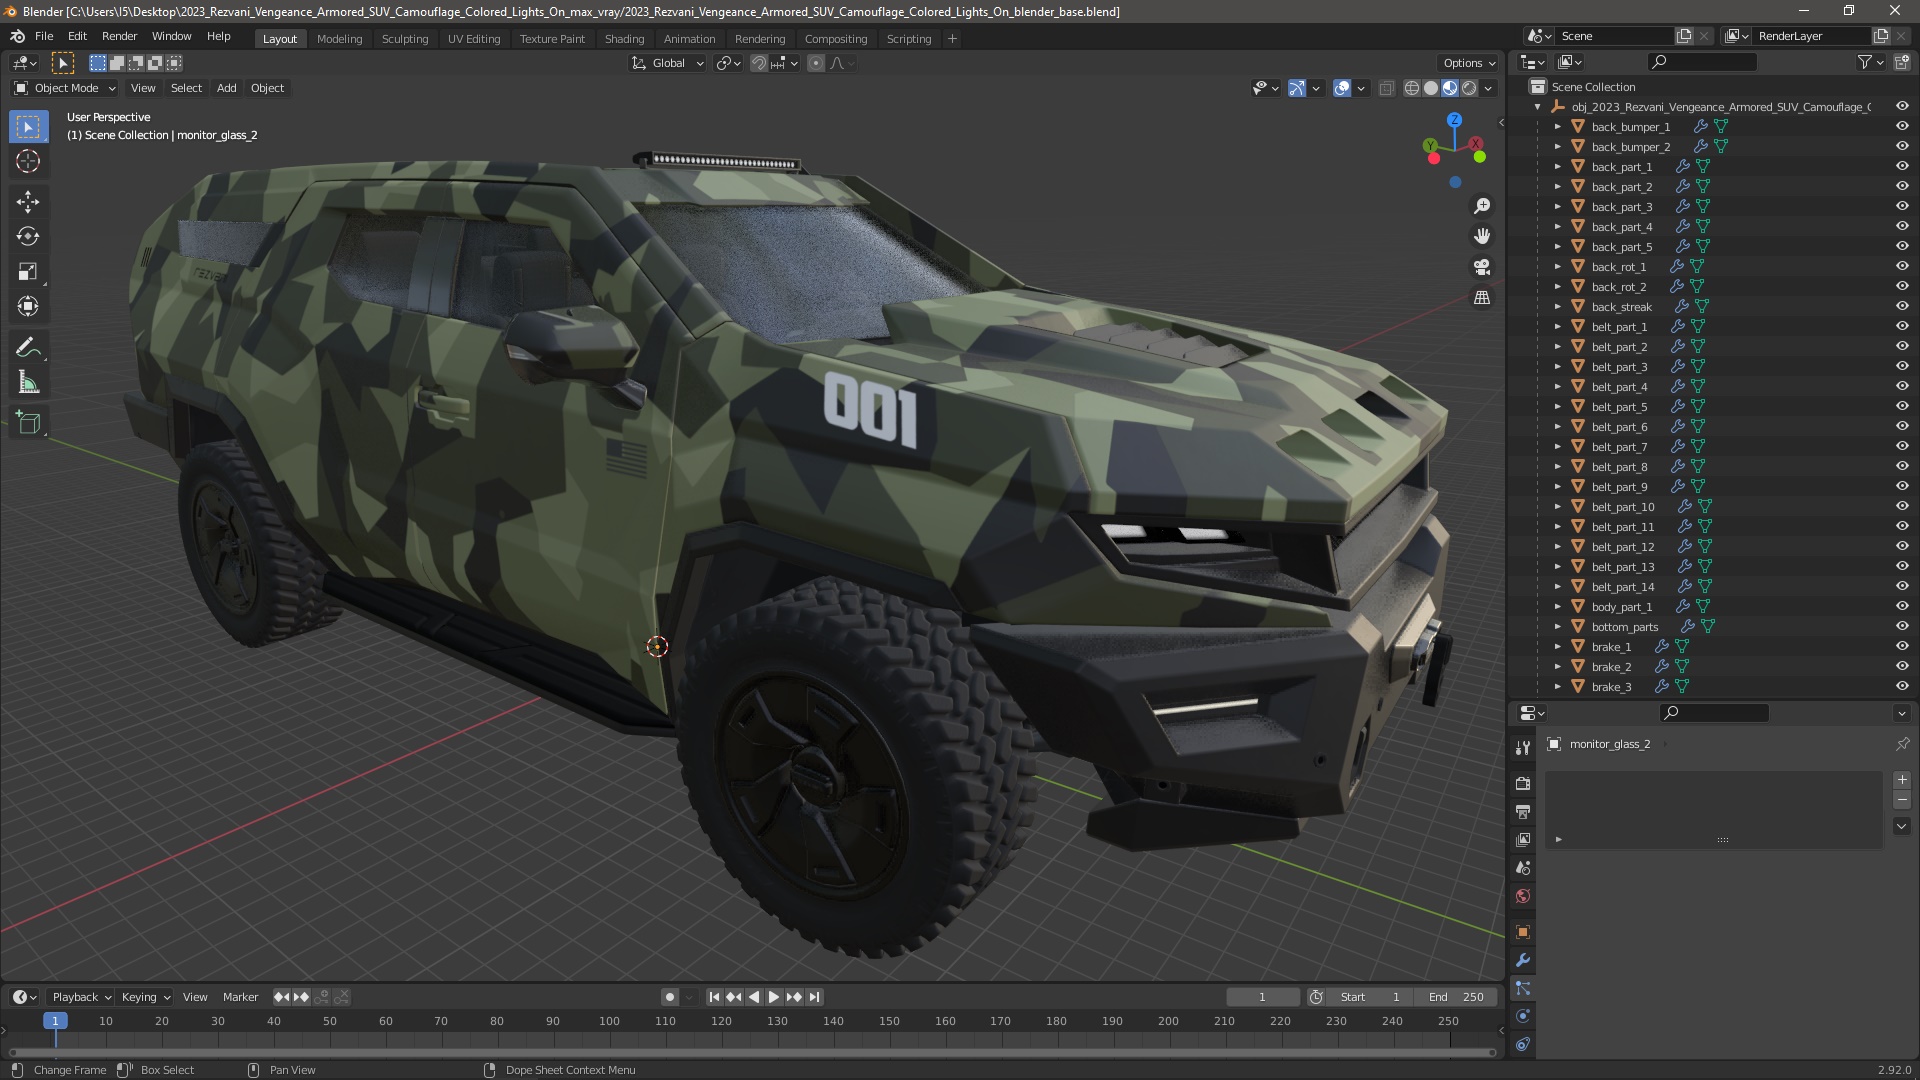Open the Scene properties tab
Viewport: 1920px width, 1080px height.
tap(1523, 868)
